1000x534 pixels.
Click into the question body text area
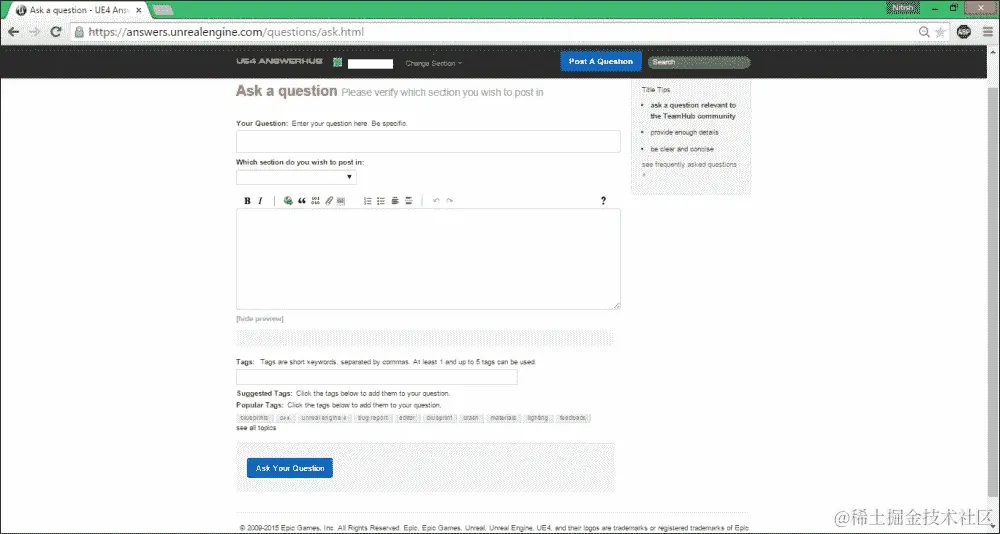428,259
